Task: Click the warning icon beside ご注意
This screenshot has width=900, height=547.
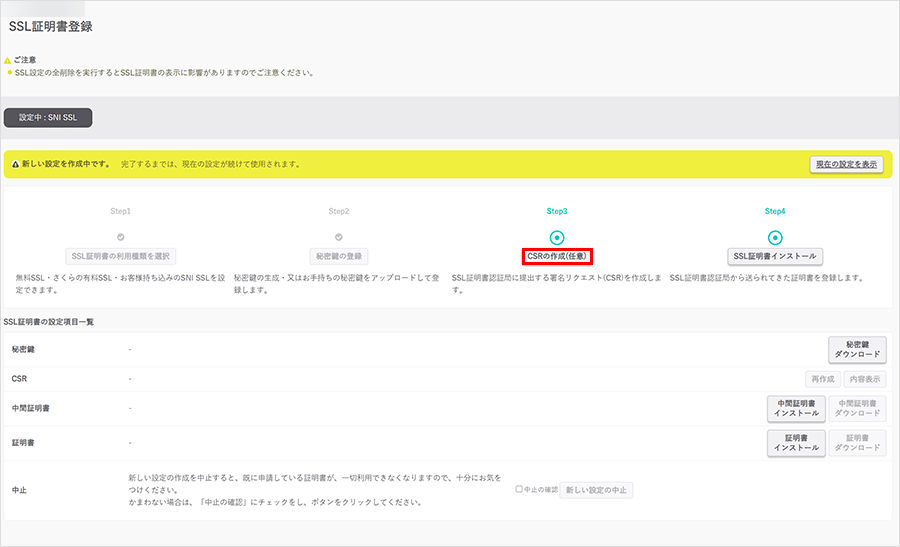Action: tap(8, 60)
